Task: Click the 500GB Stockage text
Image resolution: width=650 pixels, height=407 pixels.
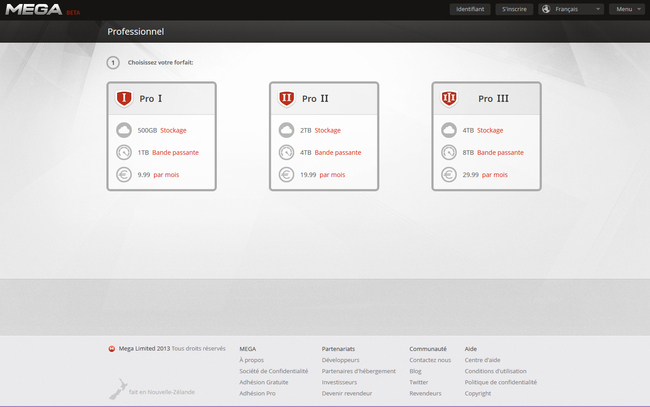Action: point(162,130)
